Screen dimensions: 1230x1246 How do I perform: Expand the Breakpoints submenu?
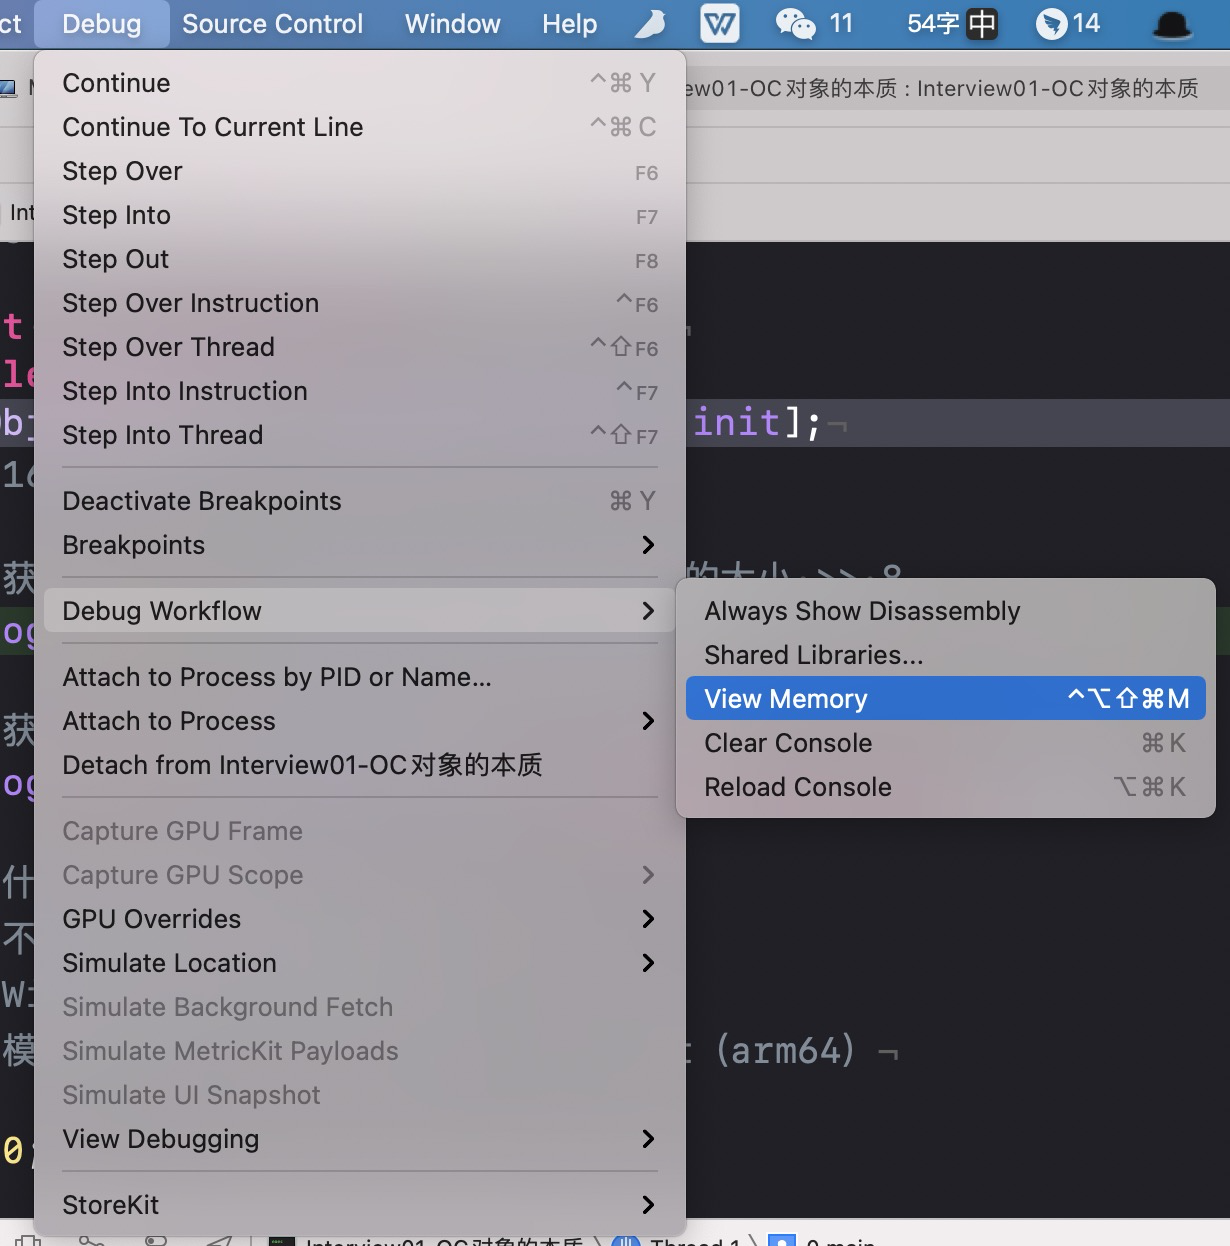(x=360, y=545)
